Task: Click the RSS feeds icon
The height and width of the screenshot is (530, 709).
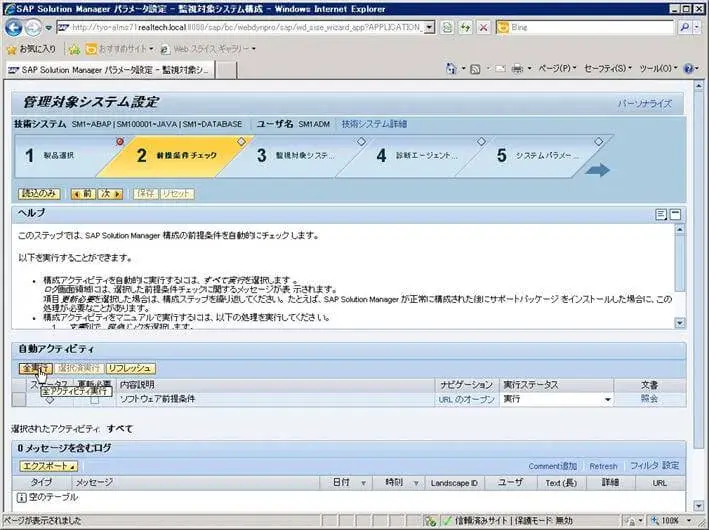Action: (x=475, y=69)
